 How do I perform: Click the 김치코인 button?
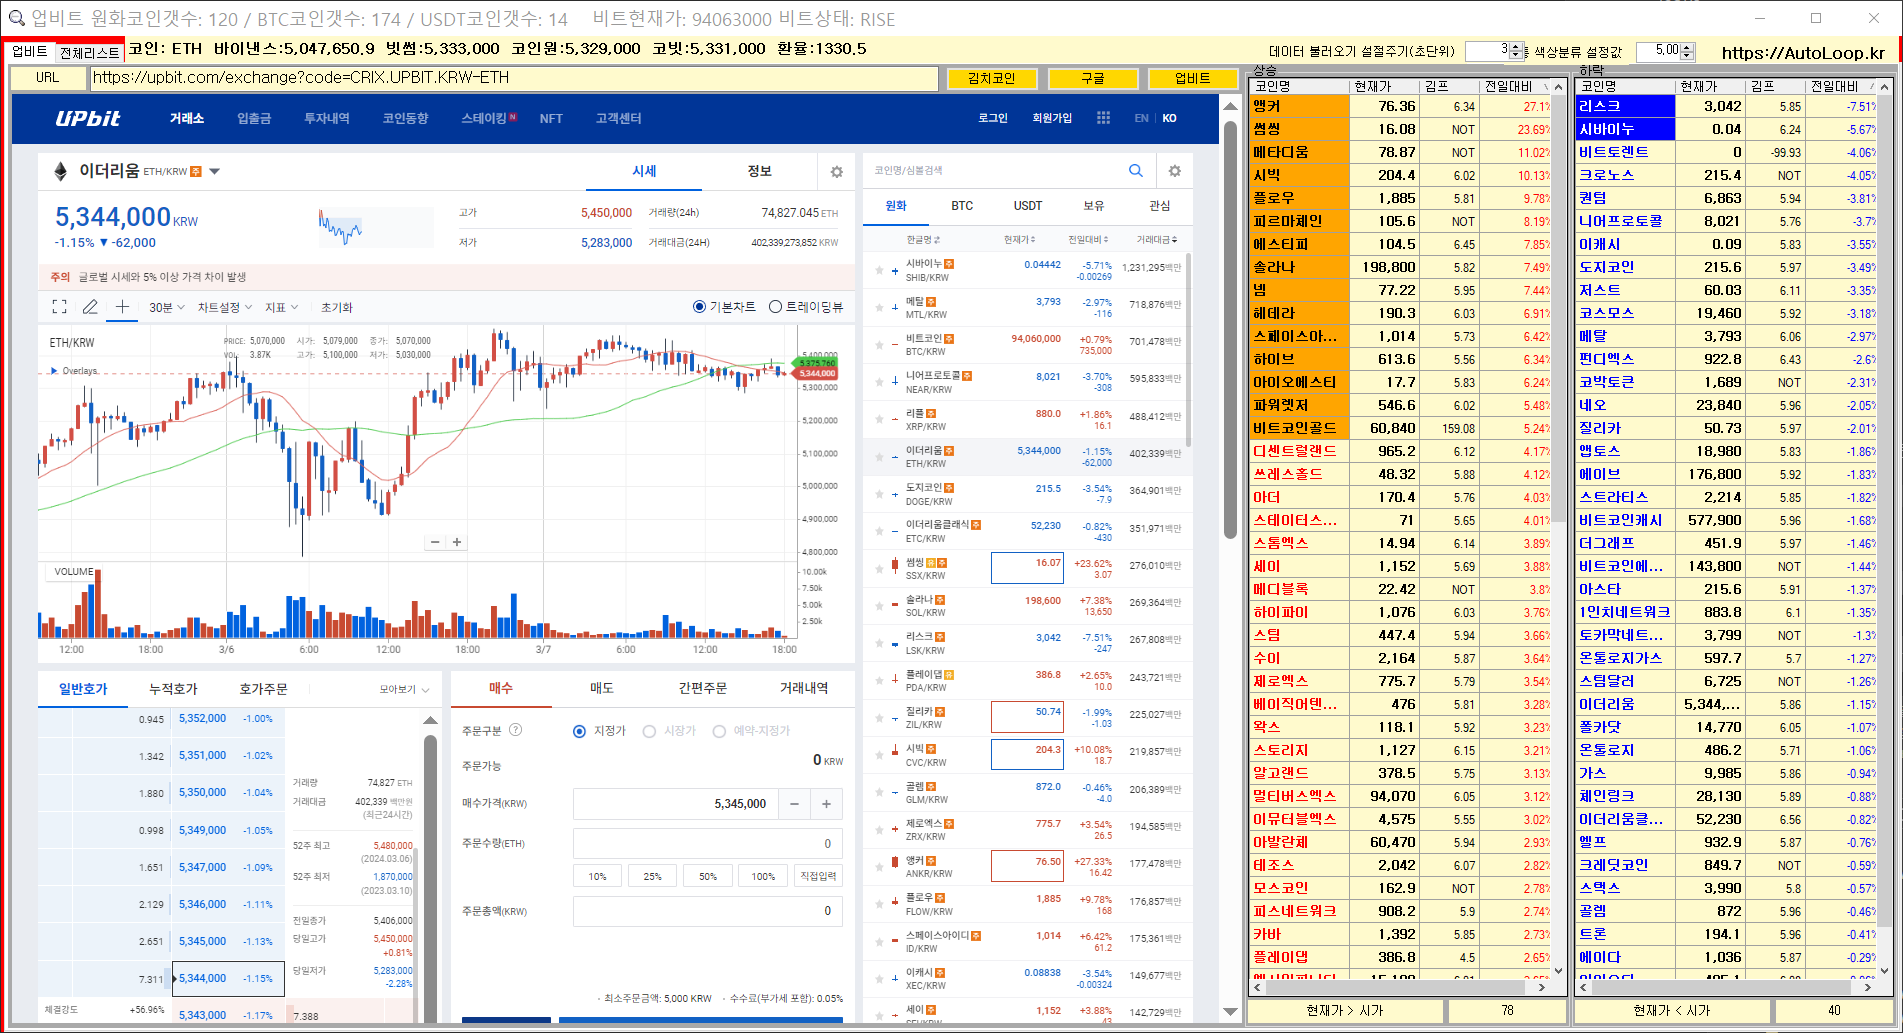click(992, 78)
